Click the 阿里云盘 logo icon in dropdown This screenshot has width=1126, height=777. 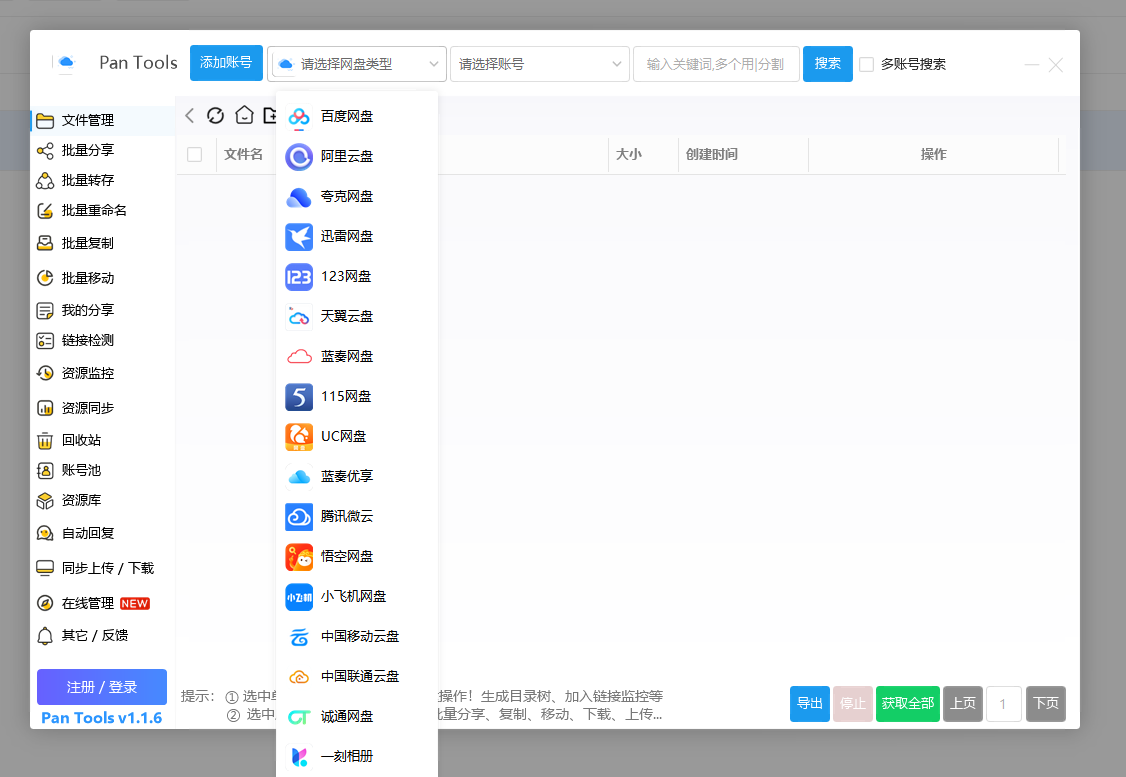[299, 157]
